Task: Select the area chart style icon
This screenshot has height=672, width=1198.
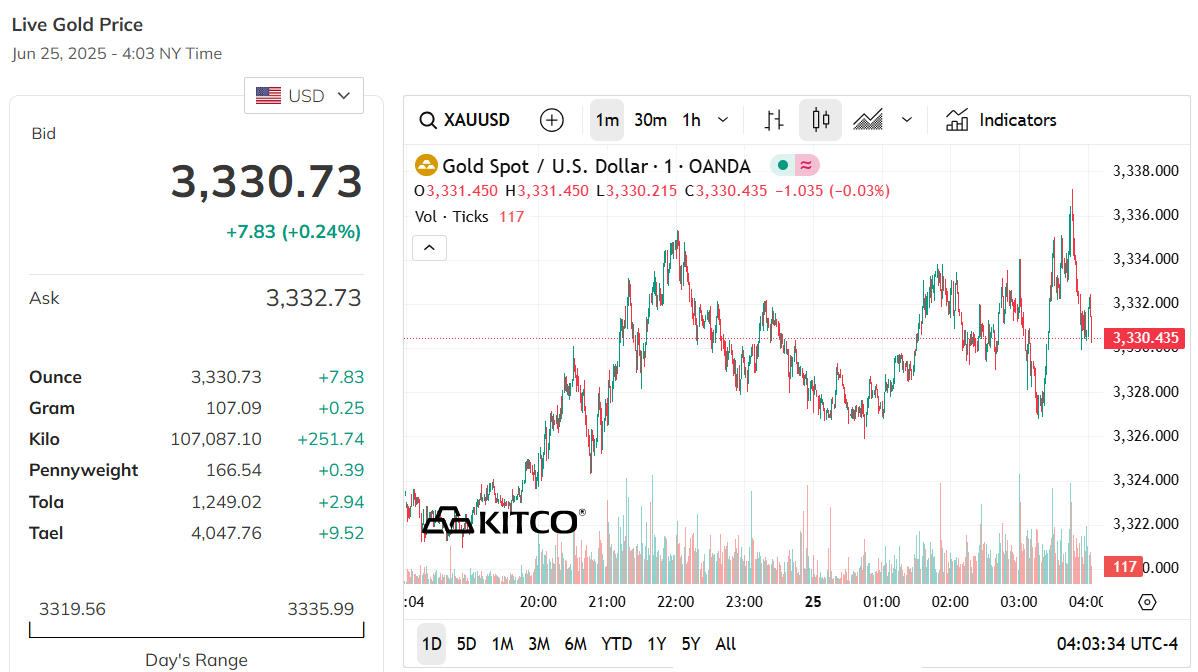Action: point(868,120)
